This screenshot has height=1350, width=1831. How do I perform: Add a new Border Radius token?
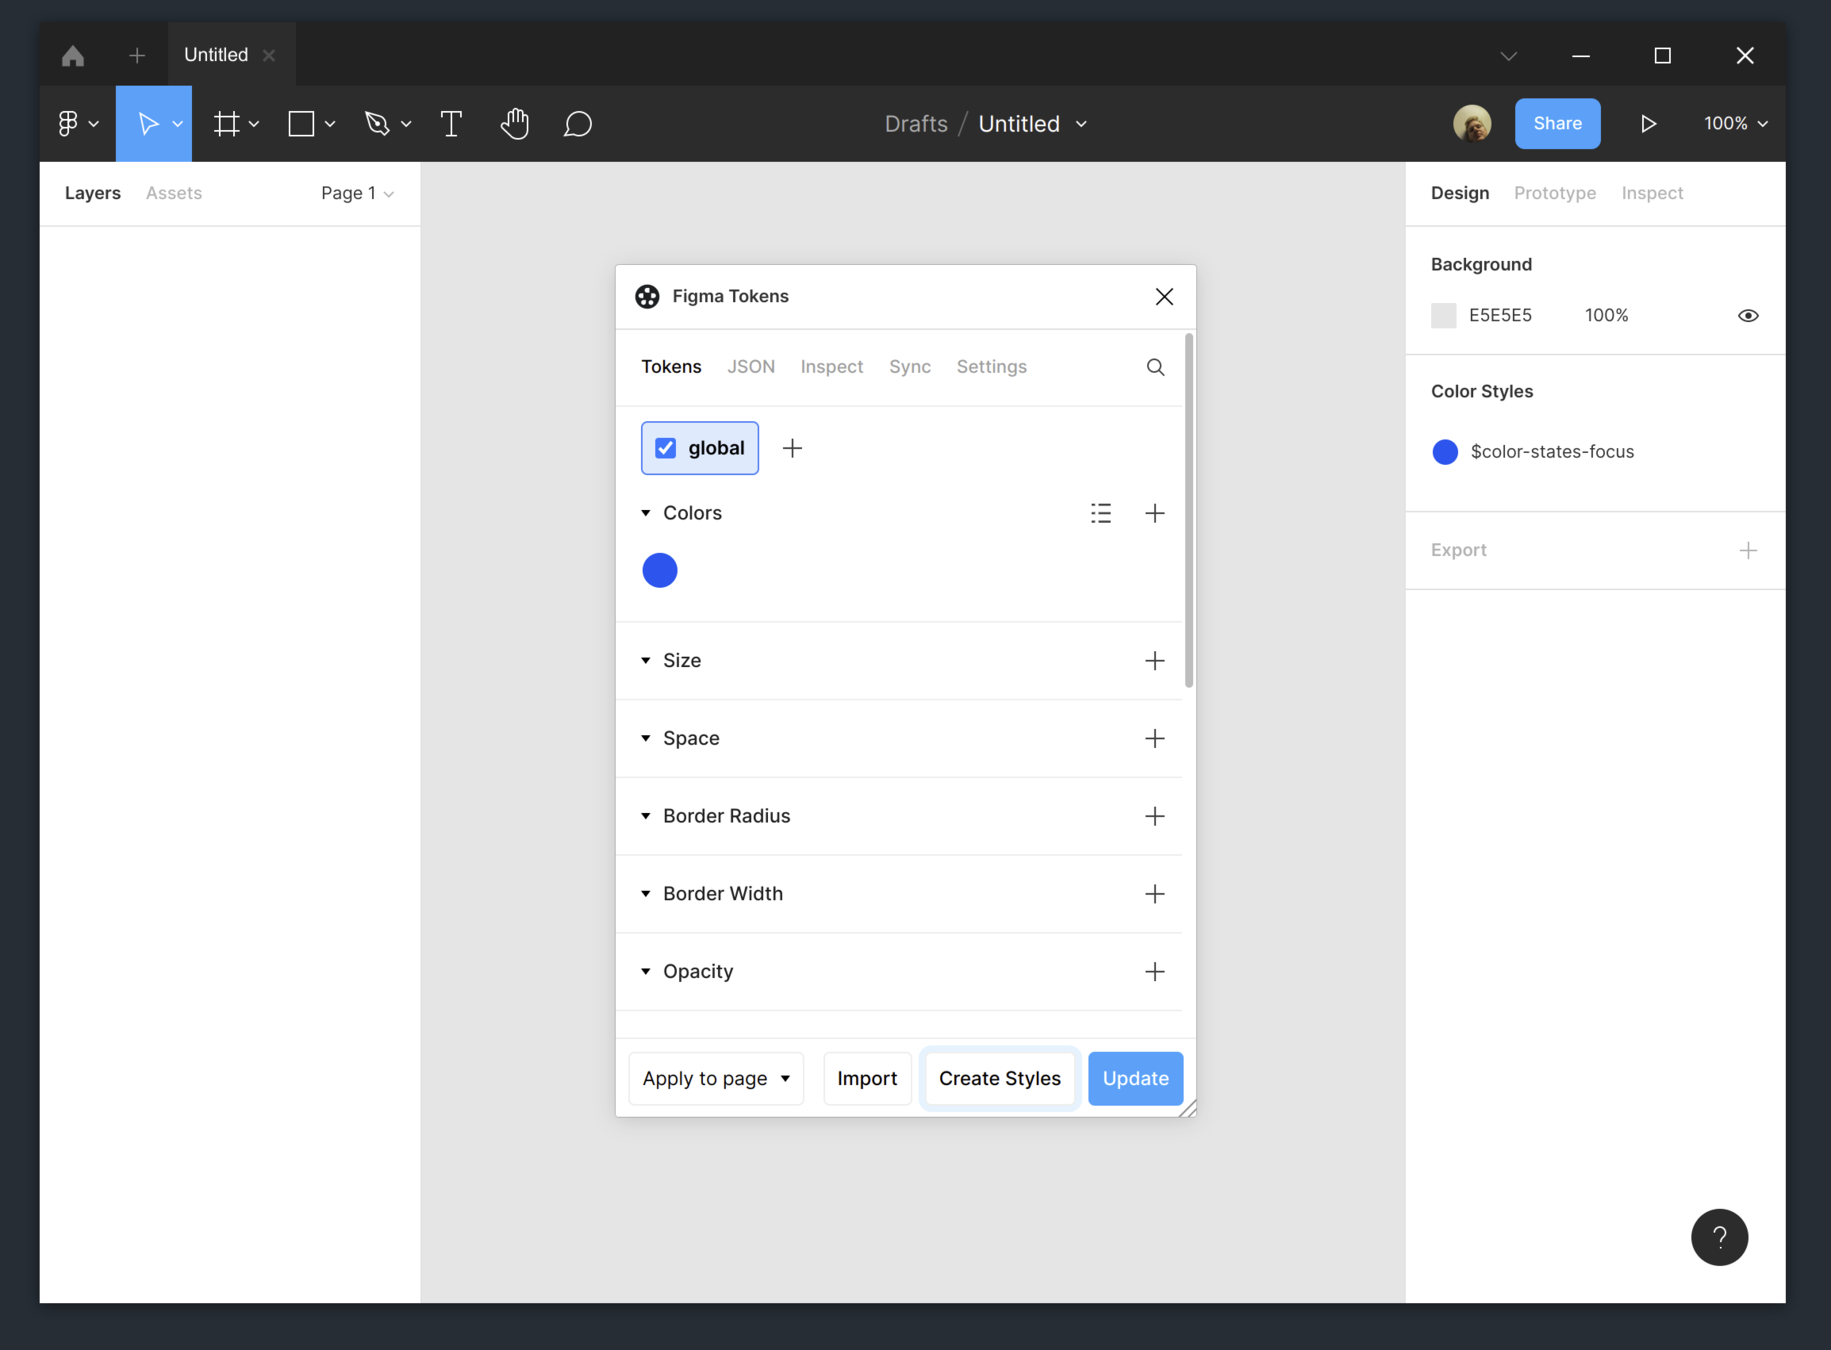coord(1155,816)
